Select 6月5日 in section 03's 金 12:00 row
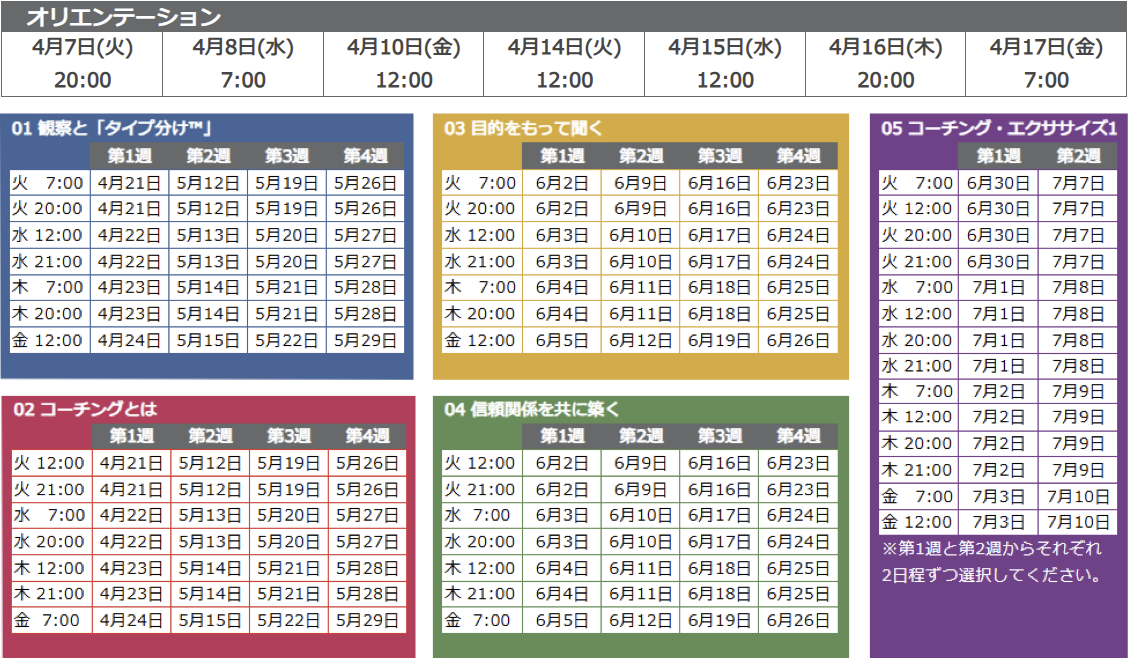This screenshot has width=1128, height=658. pyautogui.click(x=561, y=340)
